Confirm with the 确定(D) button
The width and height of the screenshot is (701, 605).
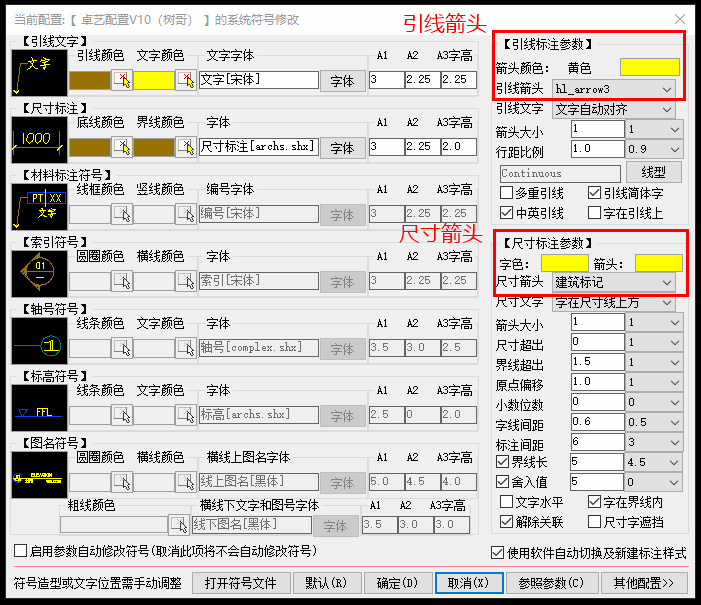coord(397,583)
